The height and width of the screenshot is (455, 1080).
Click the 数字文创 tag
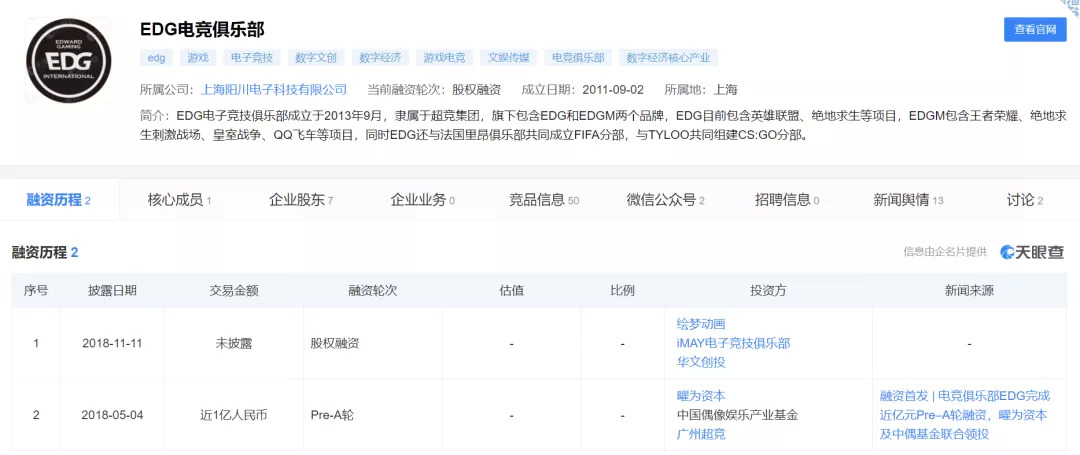(316, 58)
